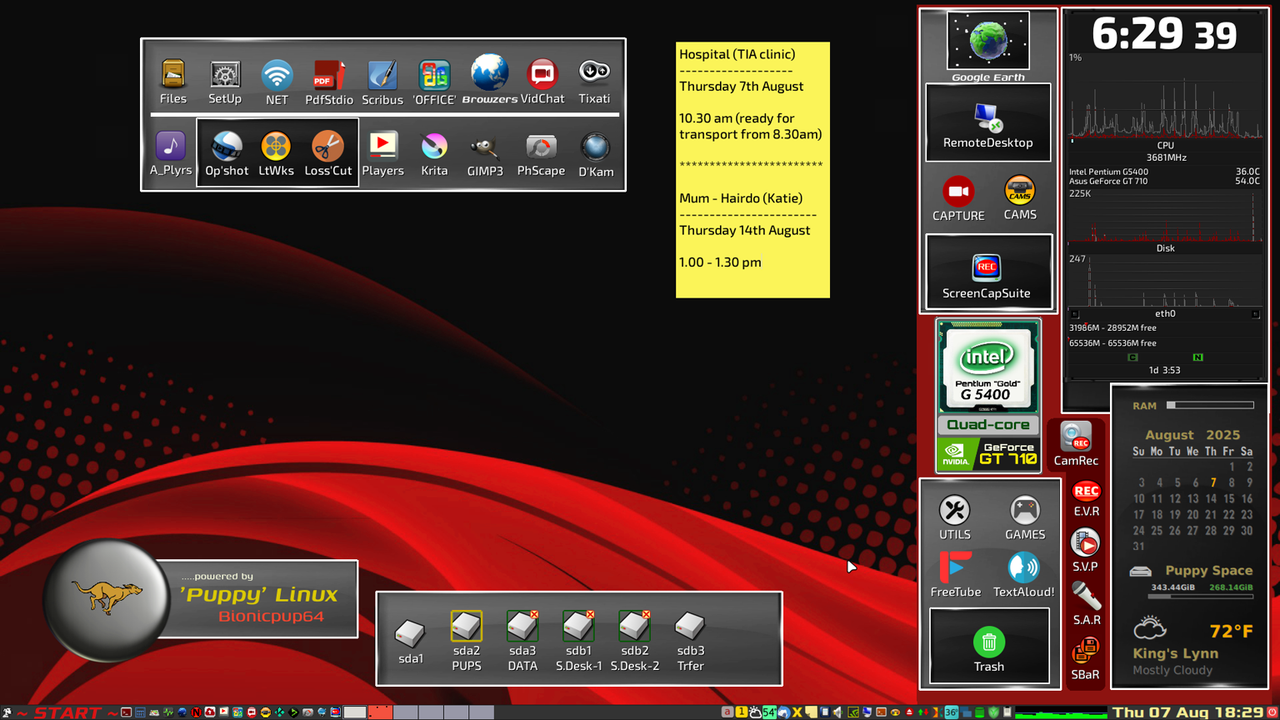Open the GAMES controller icon
Image resolution: width=1280 pixels, height=720 pixels.
[1025, 511]
